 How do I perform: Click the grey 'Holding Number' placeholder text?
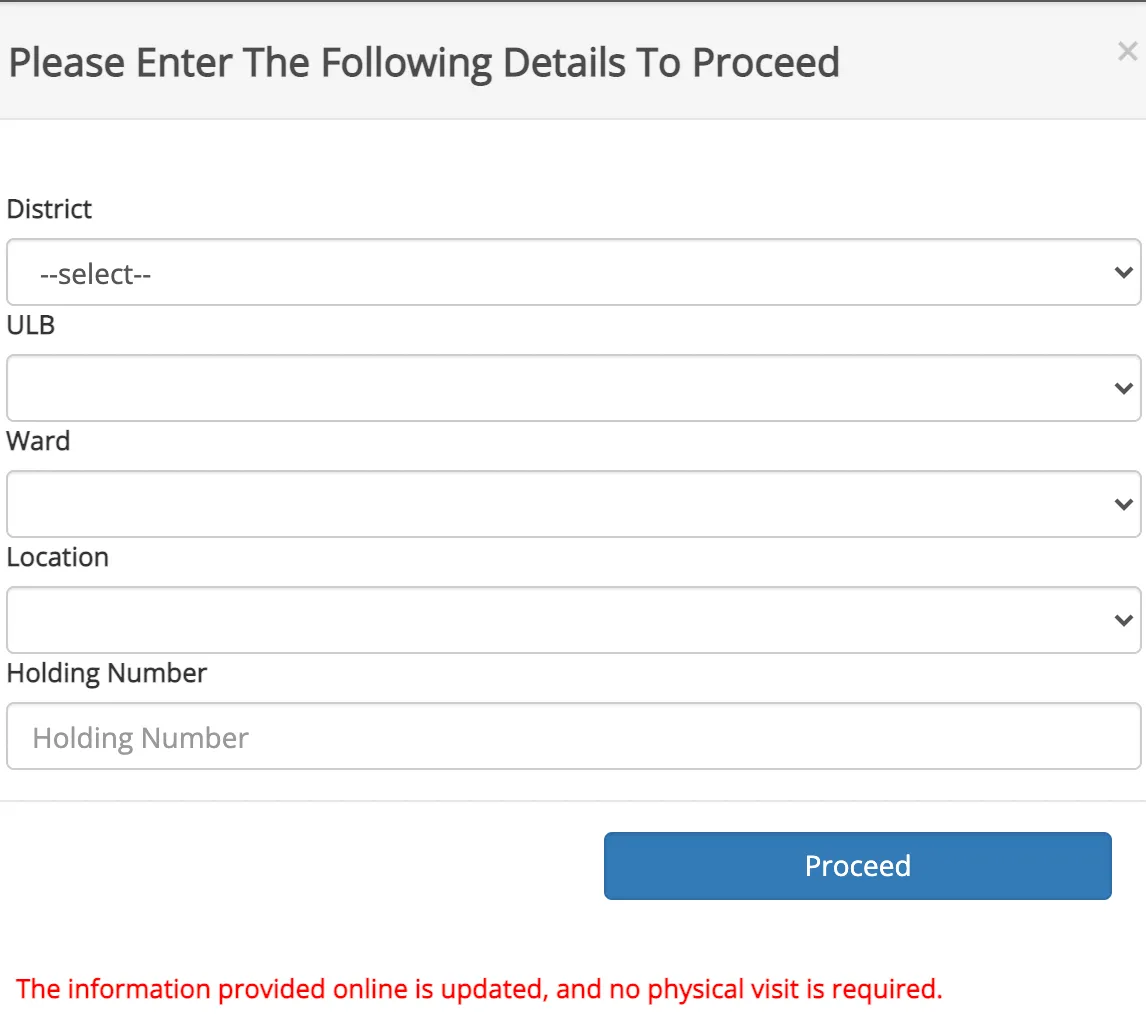[141, 738]
